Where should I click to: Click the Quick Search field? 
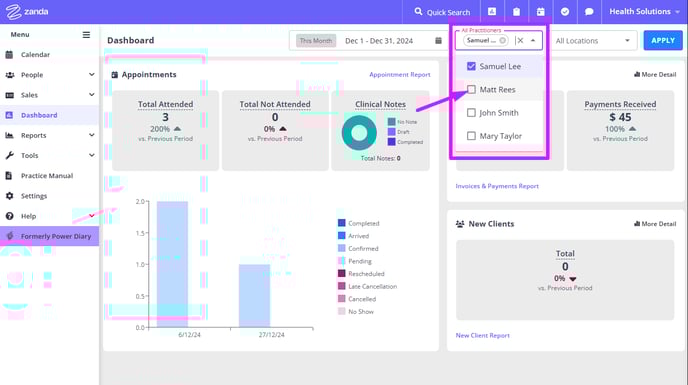(x=442, y=12)
